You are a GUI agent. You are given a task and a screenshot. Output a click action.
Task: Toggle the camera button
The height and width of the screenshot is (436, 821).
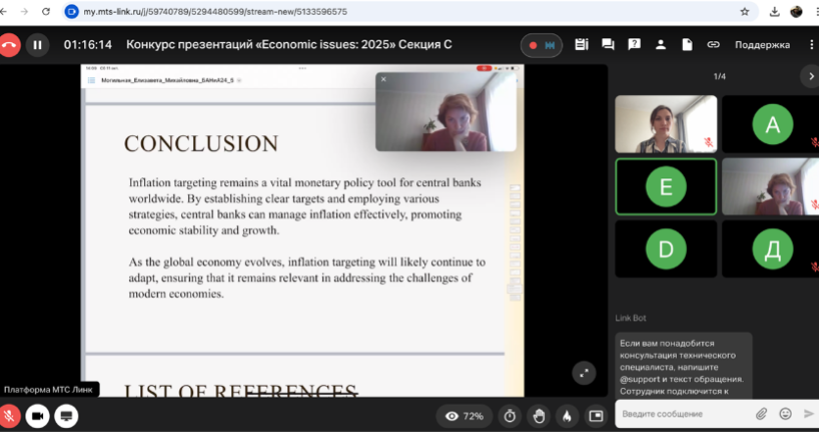pos(38,415)
